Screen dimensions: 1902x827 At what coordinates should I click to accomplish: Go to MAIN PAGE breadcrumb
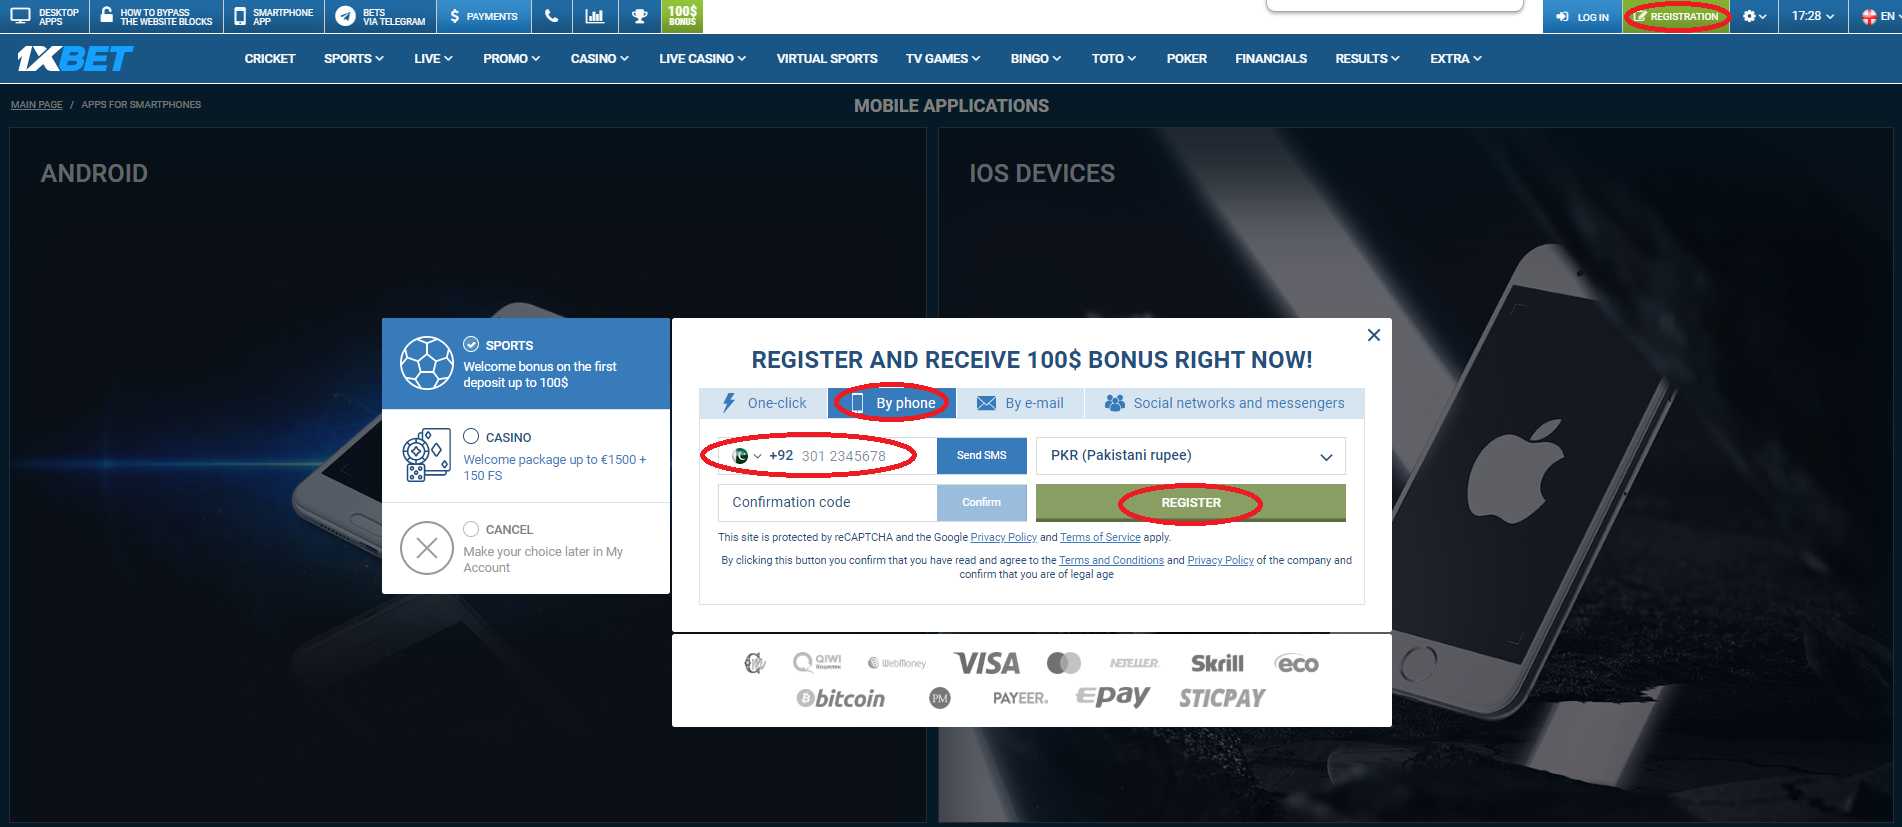tap(36, 104)
